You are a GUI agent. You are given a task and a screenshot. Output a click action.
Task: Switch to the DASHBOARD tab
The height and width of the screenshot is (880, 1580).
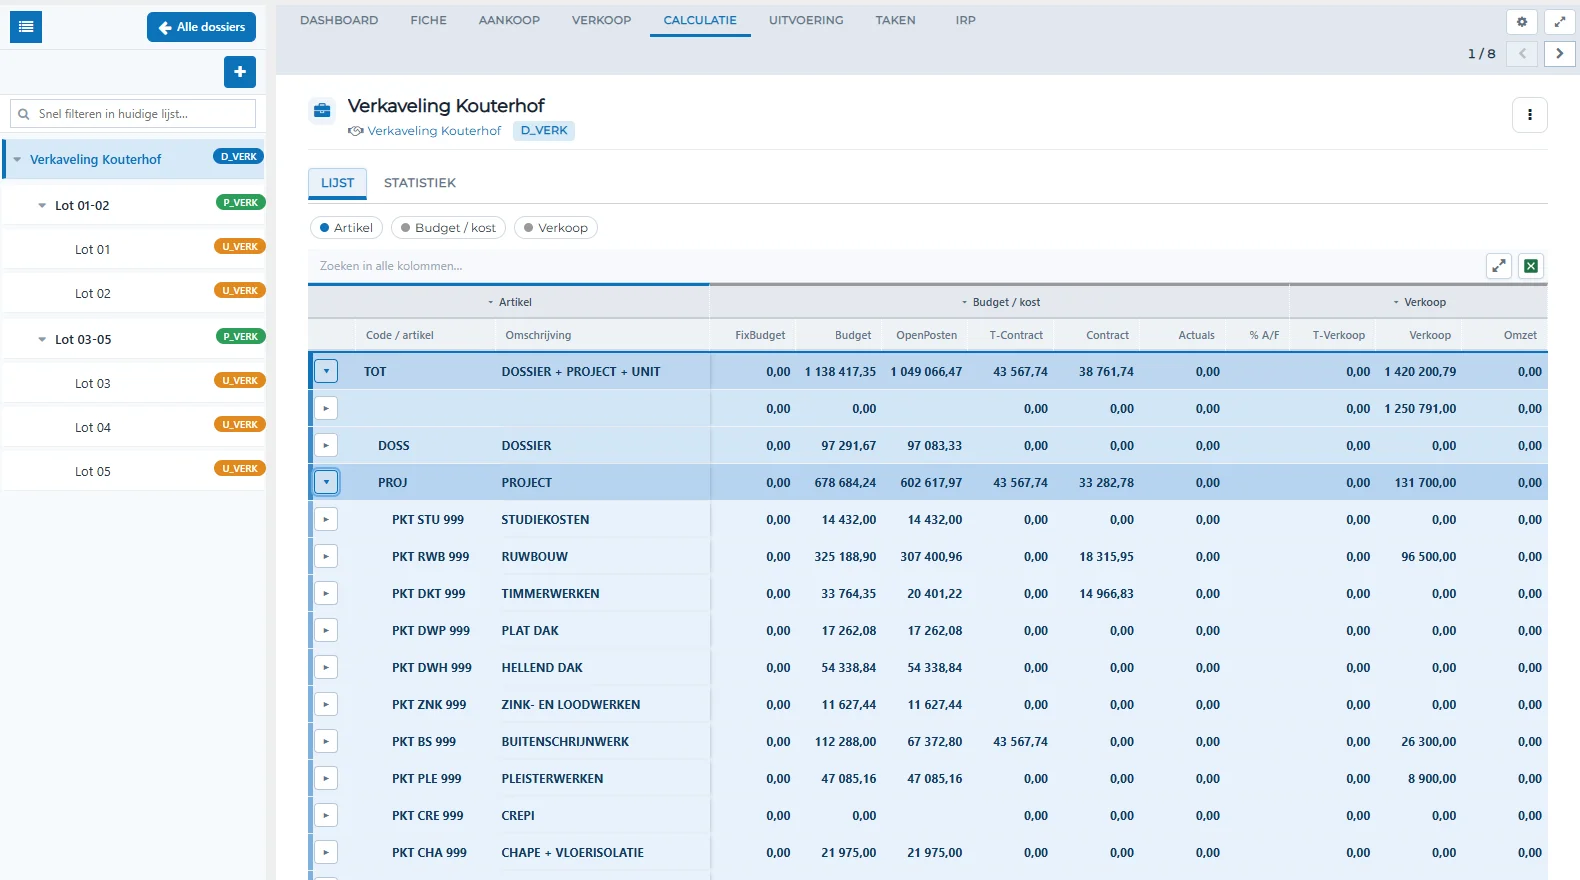tap(339, 20)
